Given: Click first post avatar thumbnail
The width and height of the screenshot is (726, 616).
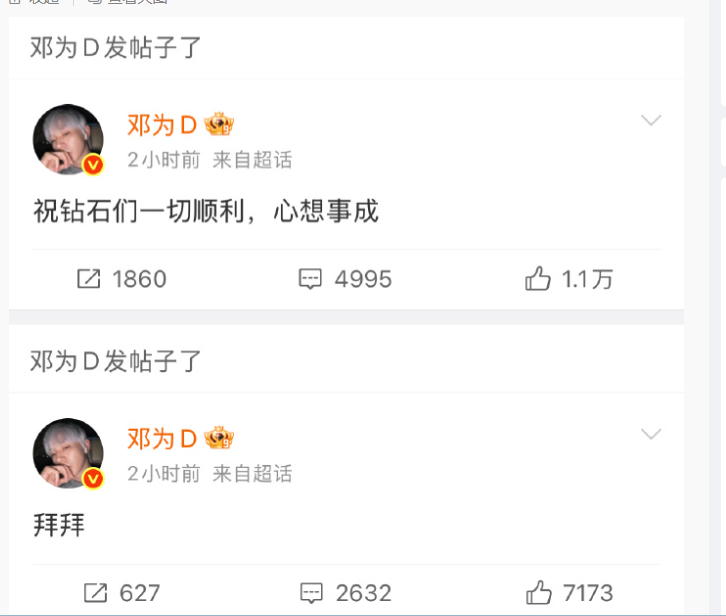Looking at the screenshot, I should (68, 139).
